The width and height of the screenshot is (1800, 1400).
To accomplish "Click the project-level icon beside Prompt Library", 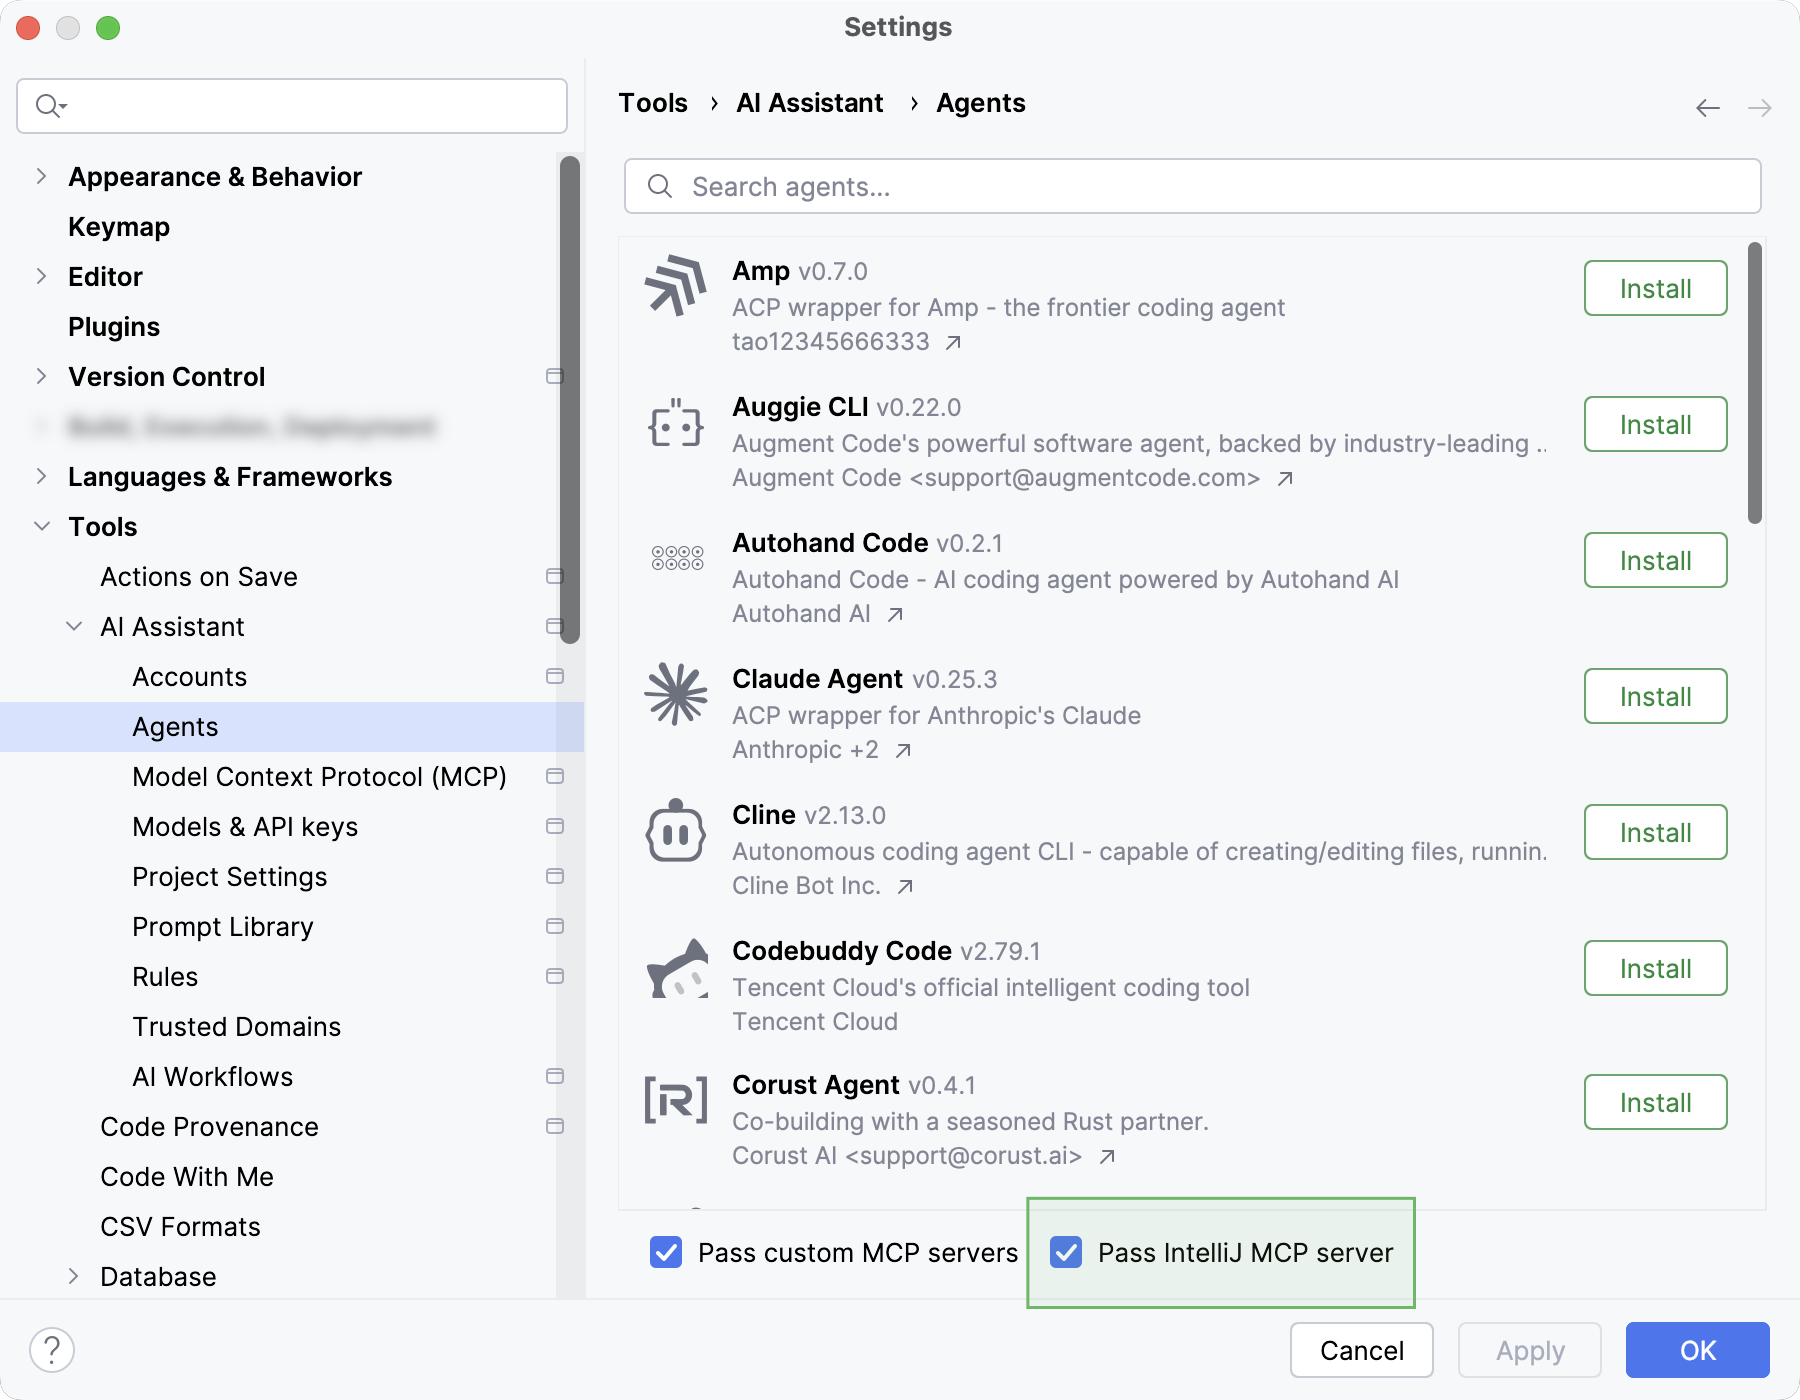I will pos(555,926).
